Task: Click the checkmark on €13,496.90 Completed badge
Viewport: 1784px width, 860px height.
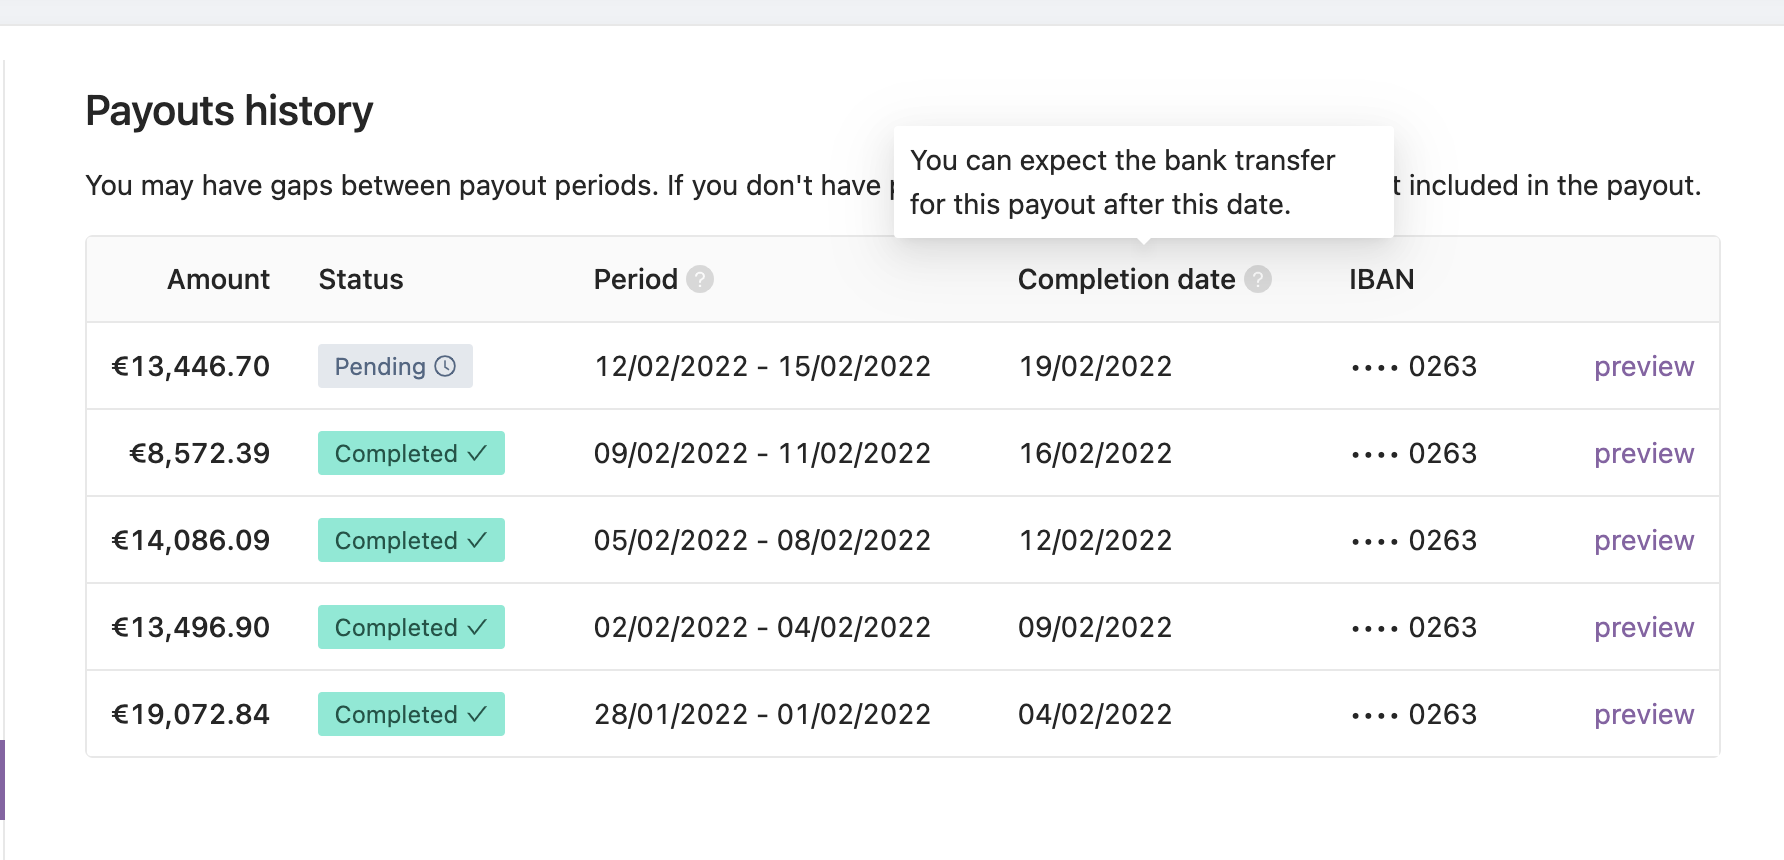Action: click(x=477, y=627)
